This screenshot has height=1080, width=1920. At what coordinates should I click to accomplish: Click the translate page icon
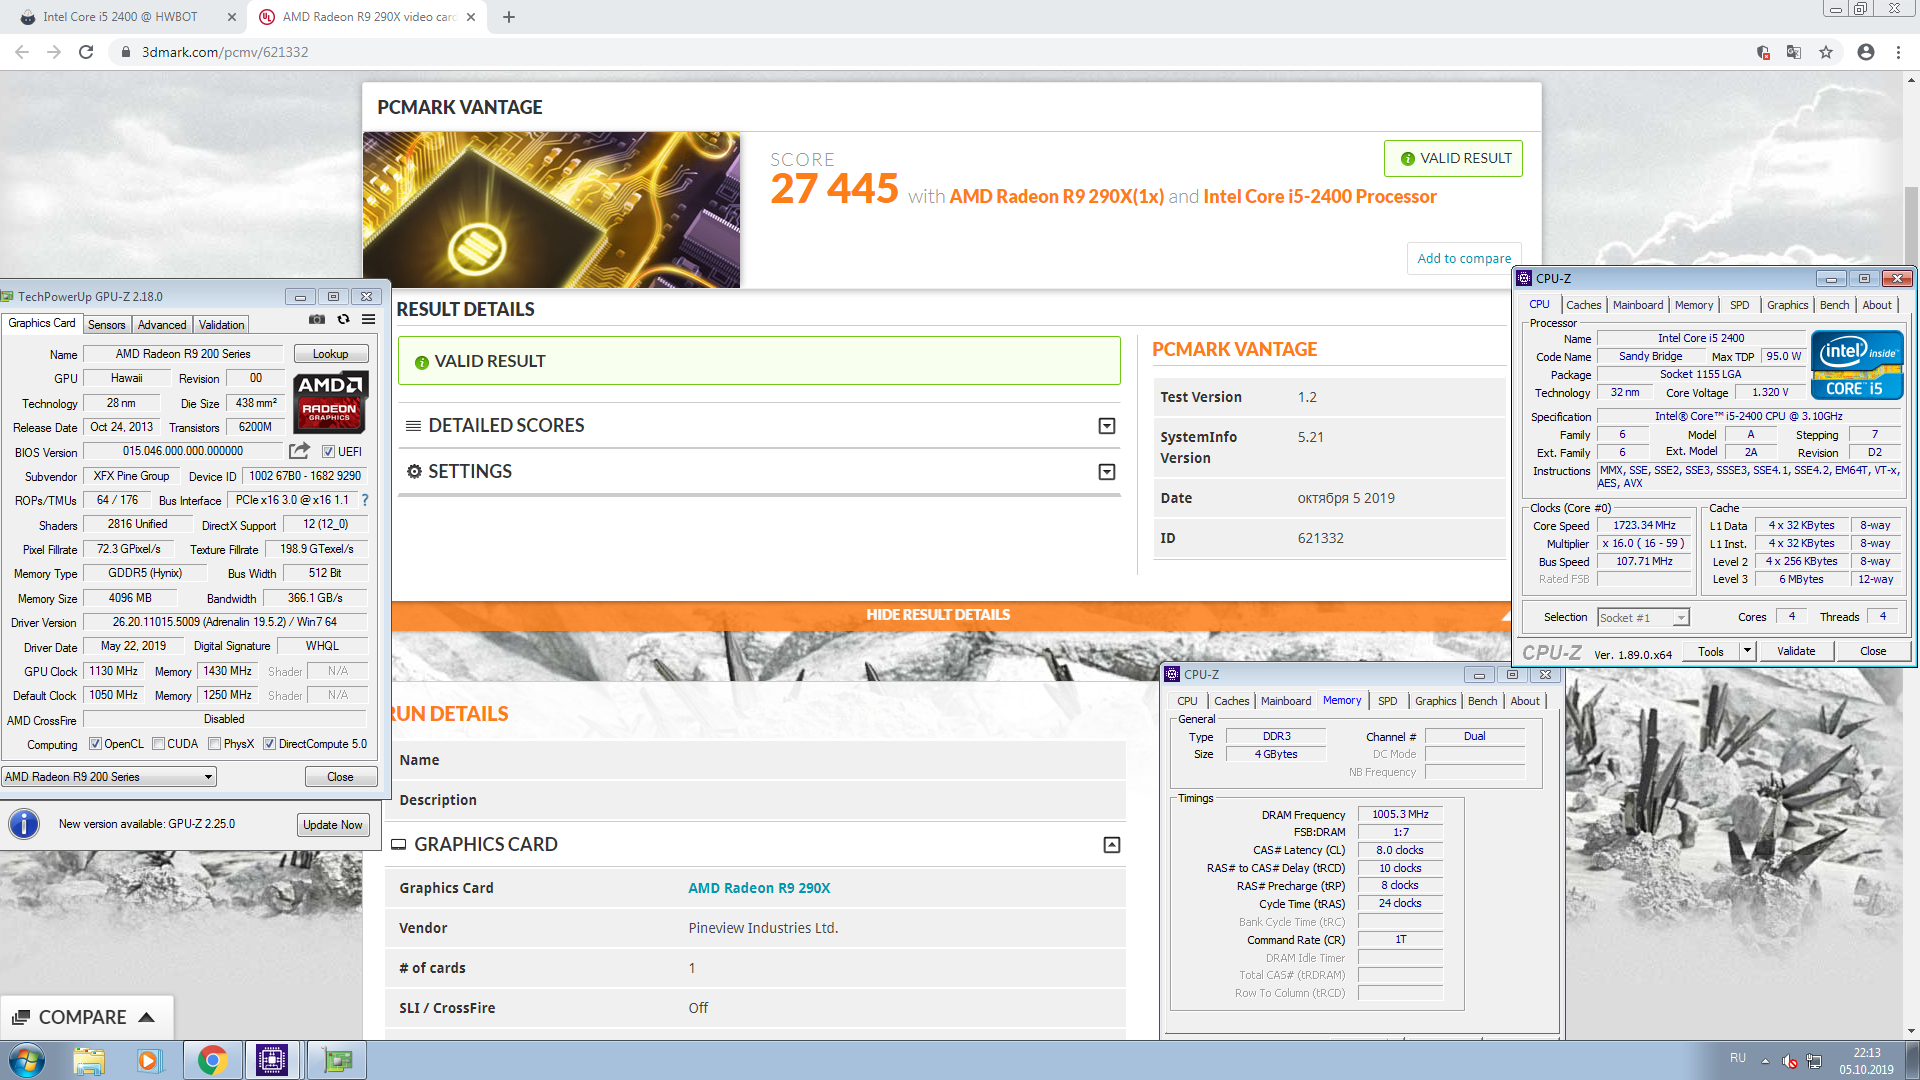click(1794, 52)
